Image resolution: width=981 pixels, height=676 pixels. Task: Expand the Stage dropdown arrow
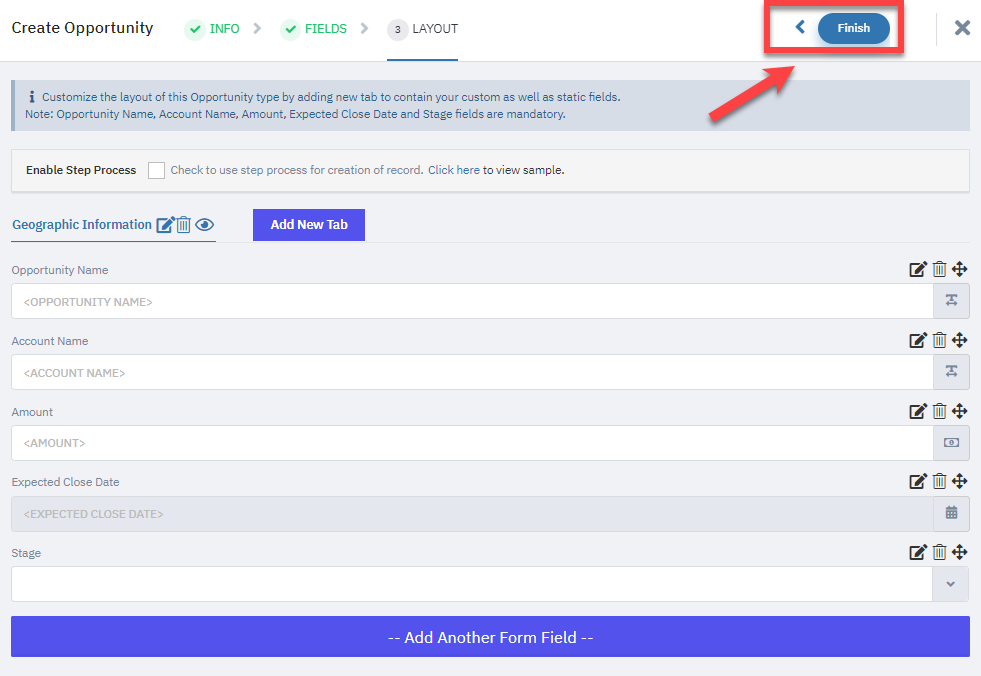point(950,584)
